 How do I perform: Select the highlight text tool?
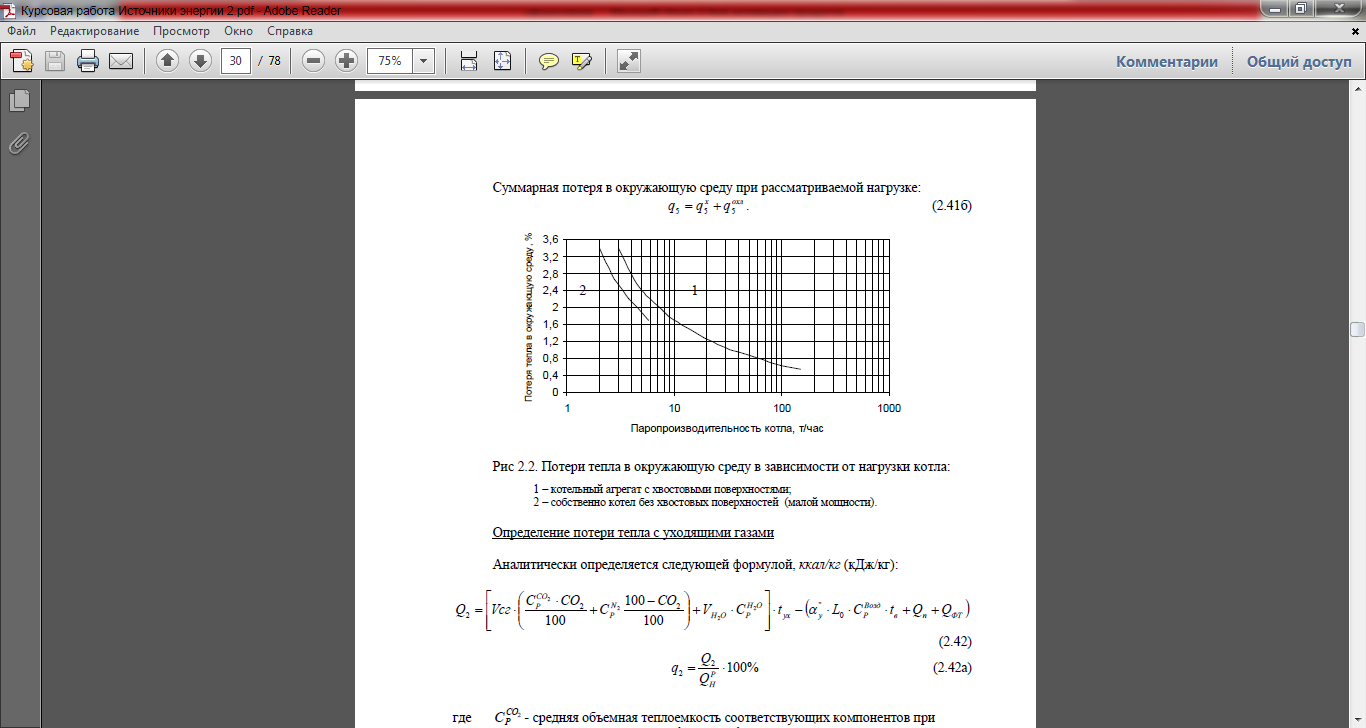coord(582,61)
